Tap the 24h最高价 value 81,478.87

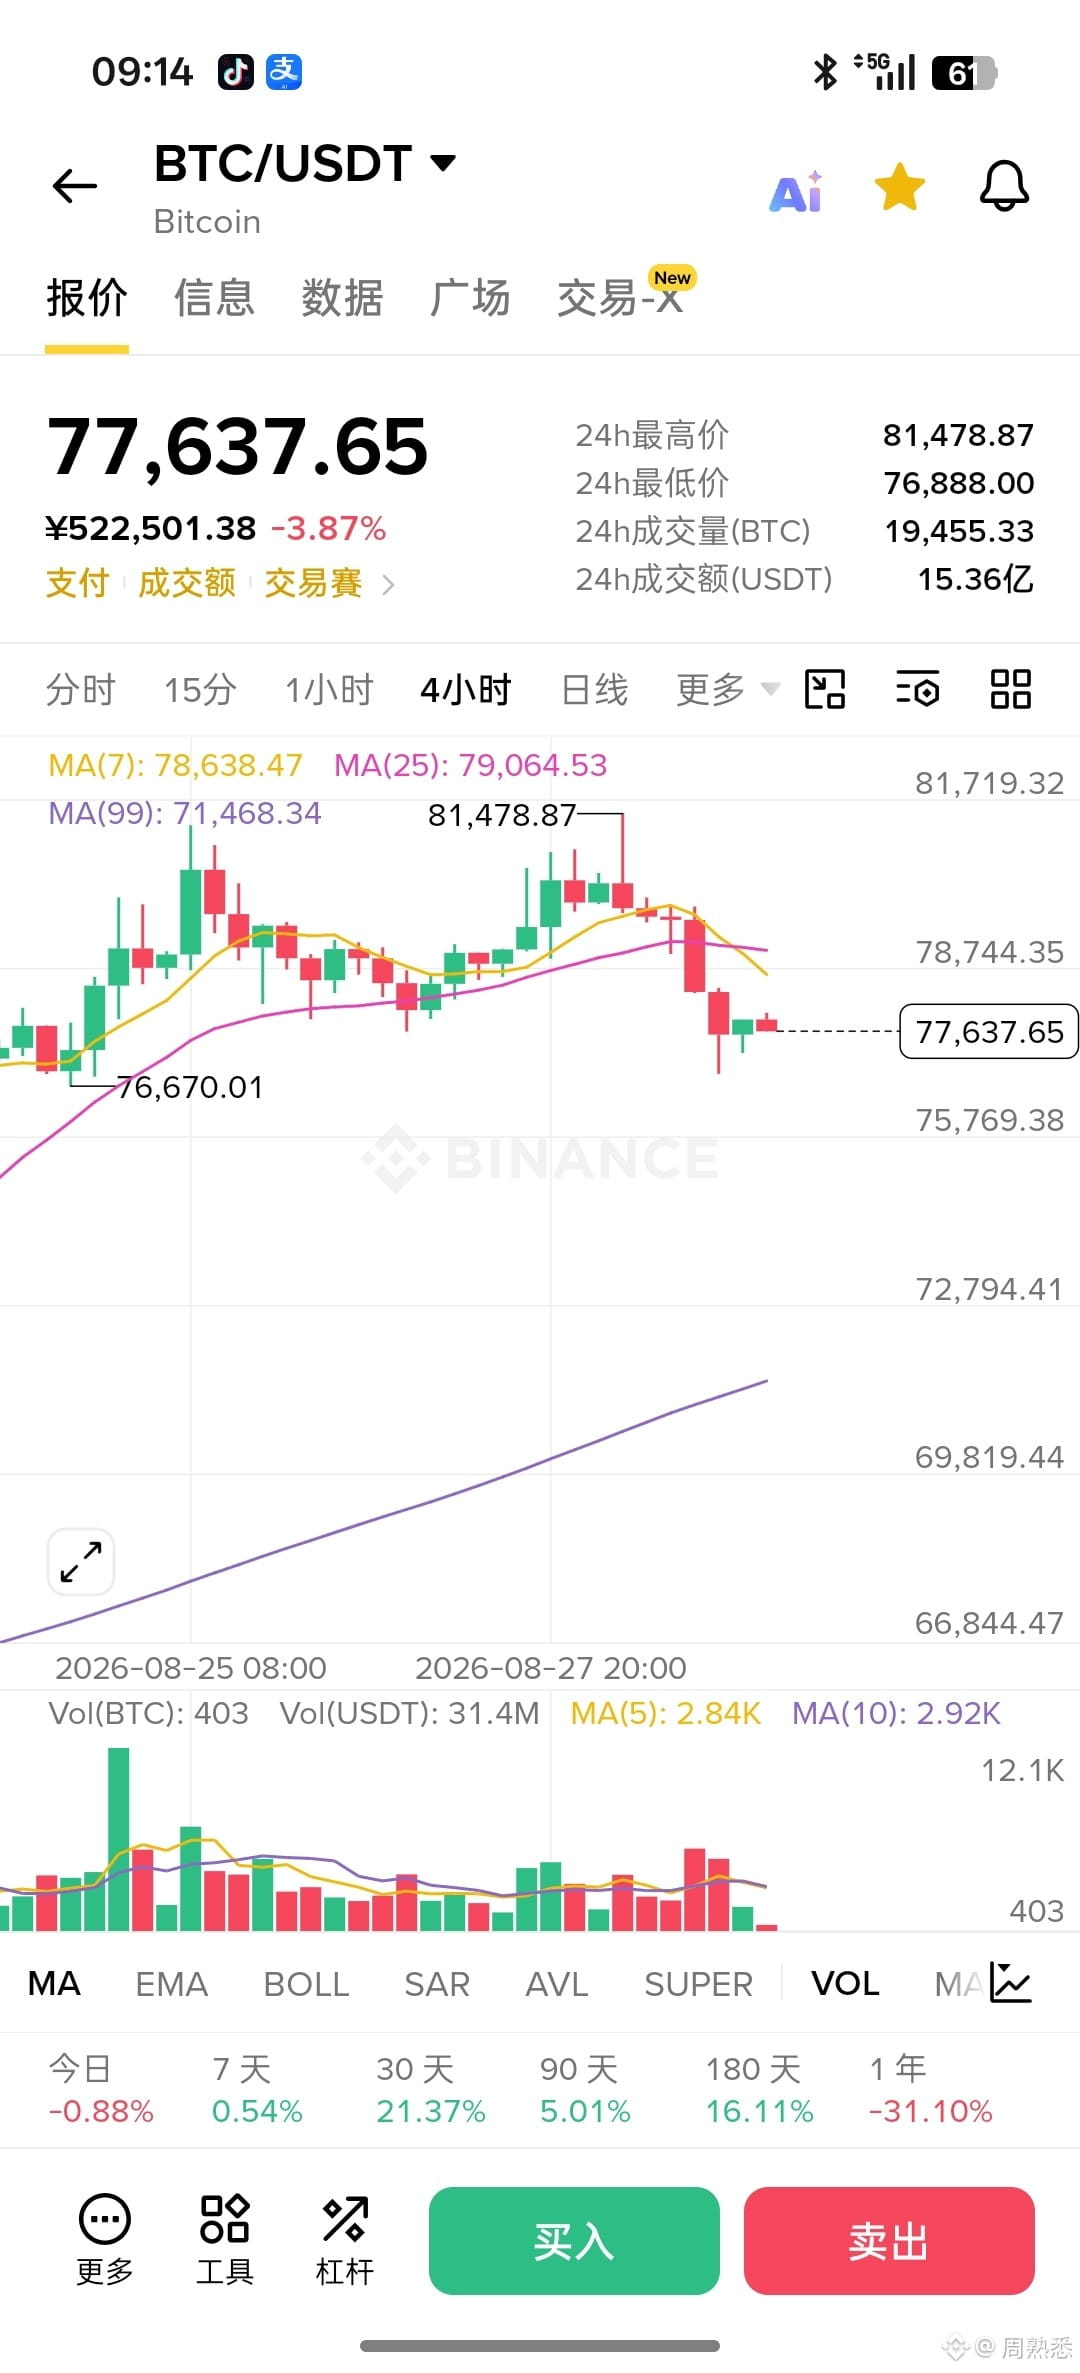958,435
